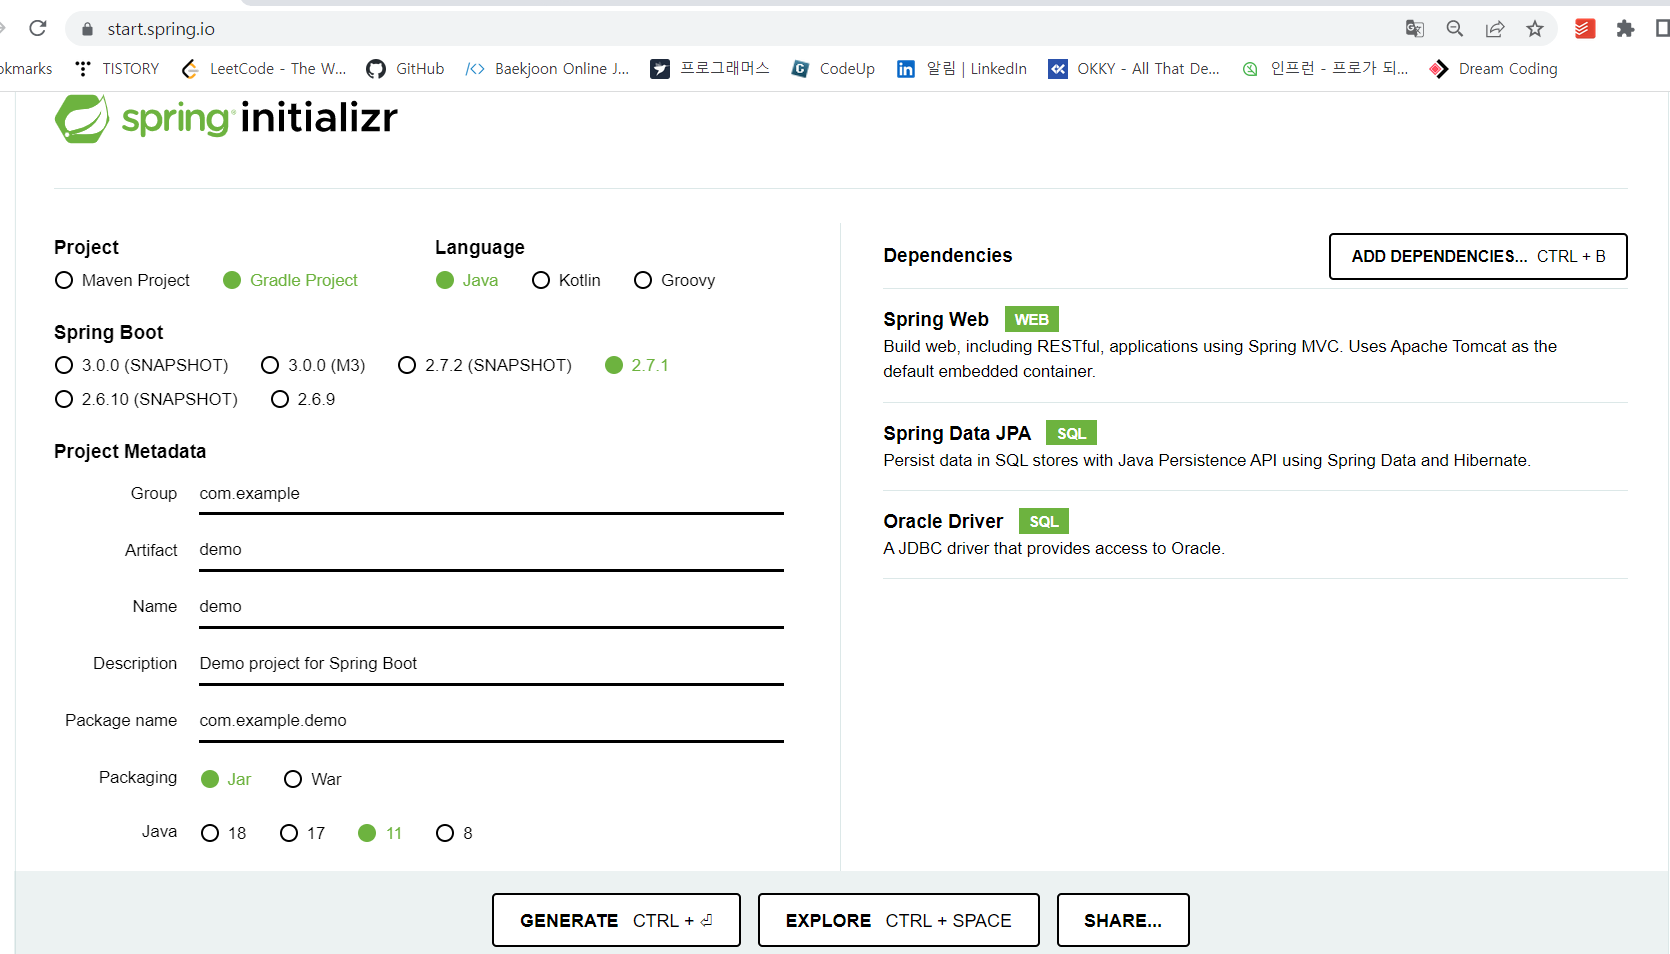Select Maven Project

pyautogui.click(x=123, y=280)
